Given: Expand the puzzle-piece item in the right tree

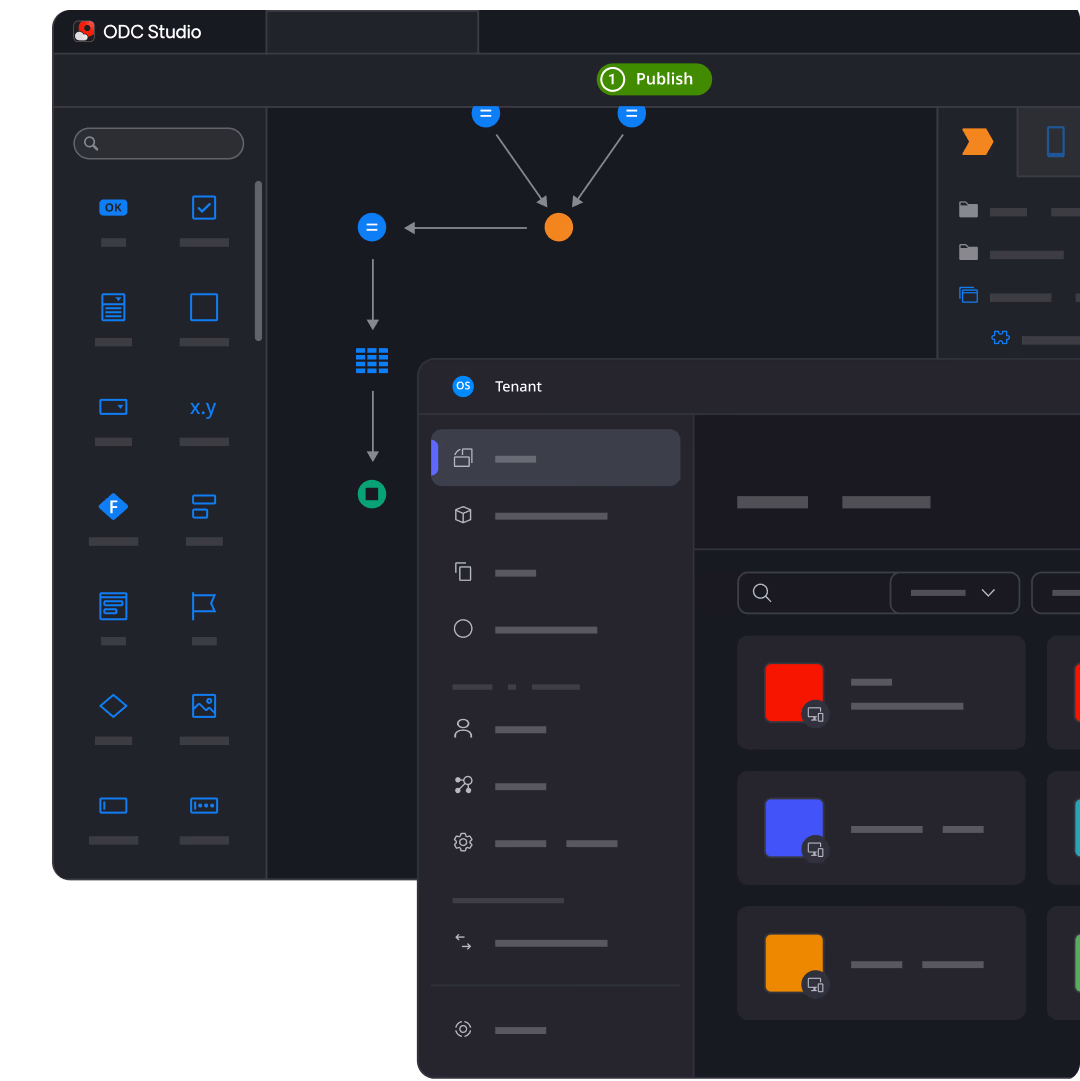Looking at the screenshot, I should click(1000, 337).
